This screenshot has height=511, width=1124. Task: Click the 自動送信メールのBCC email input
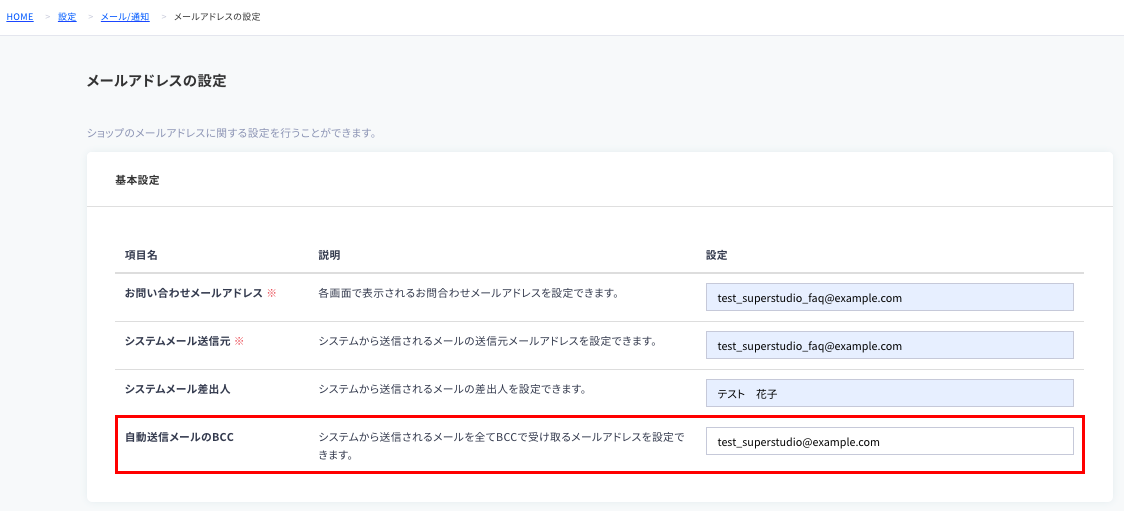pyautogui.click(x=890, y=441)
